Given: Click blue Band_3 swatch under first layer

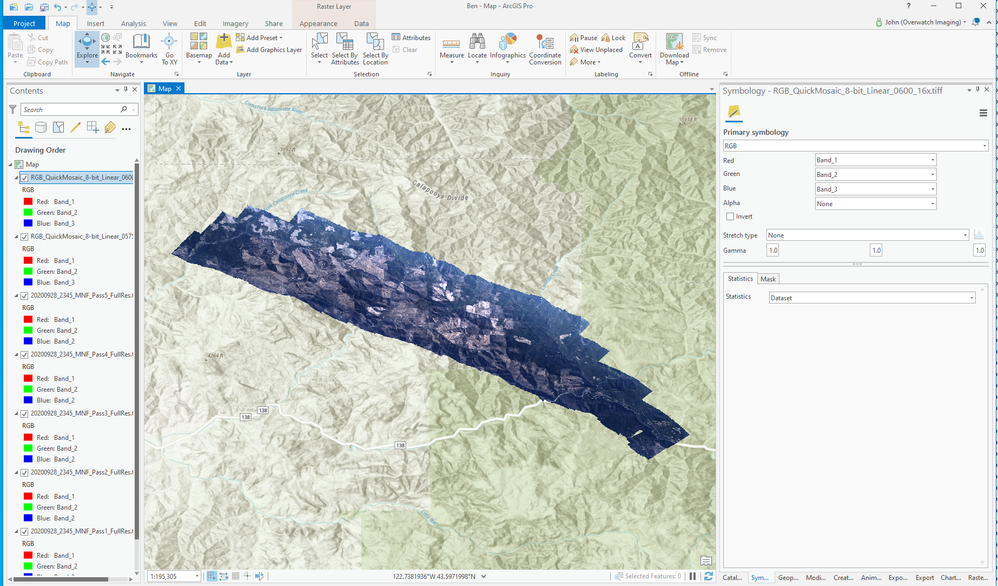Looking at the screenshot, I should (x=28, y=223).
